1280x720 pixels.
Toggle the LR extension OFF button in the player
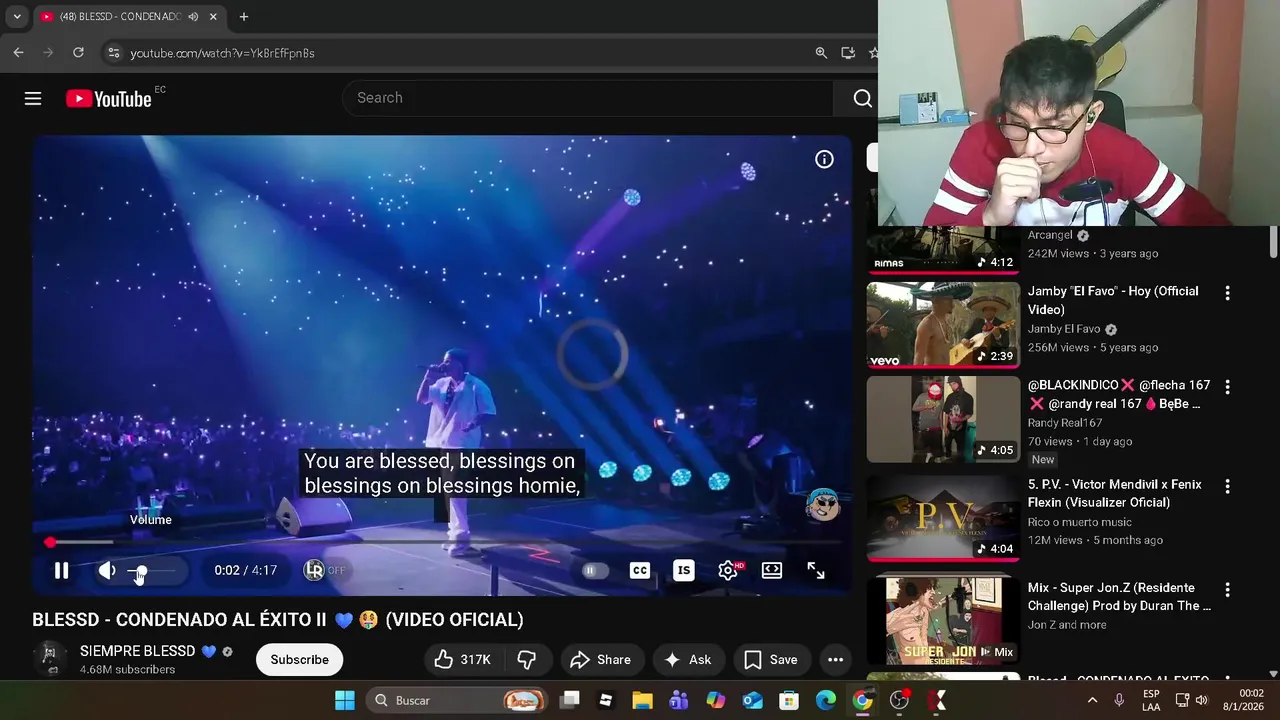[x=325, y=570]
